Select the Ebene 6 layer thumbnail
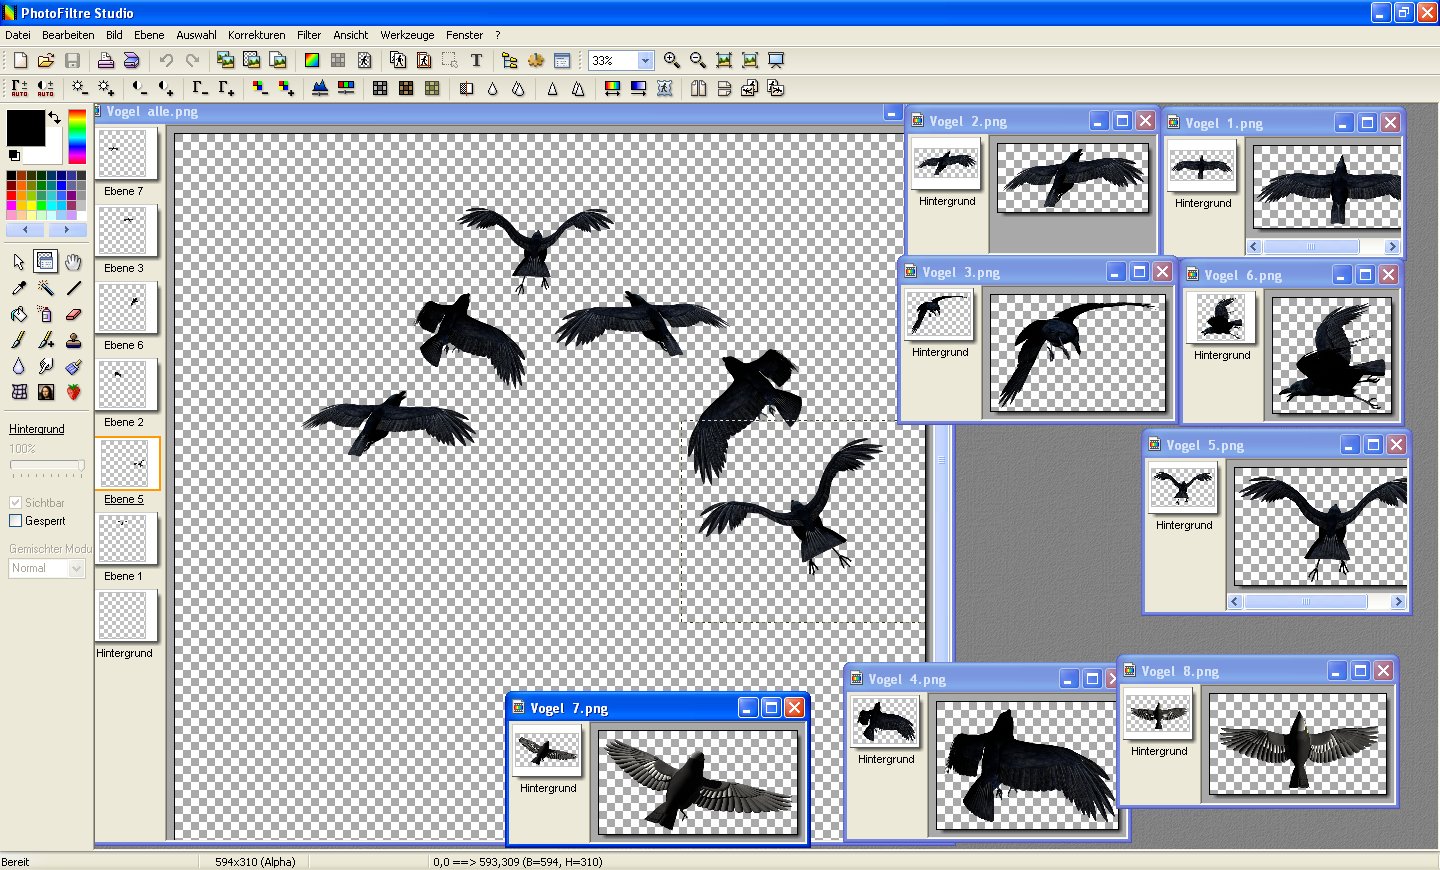This screenshot has height=870, width=1440. (x=126, y=308)
